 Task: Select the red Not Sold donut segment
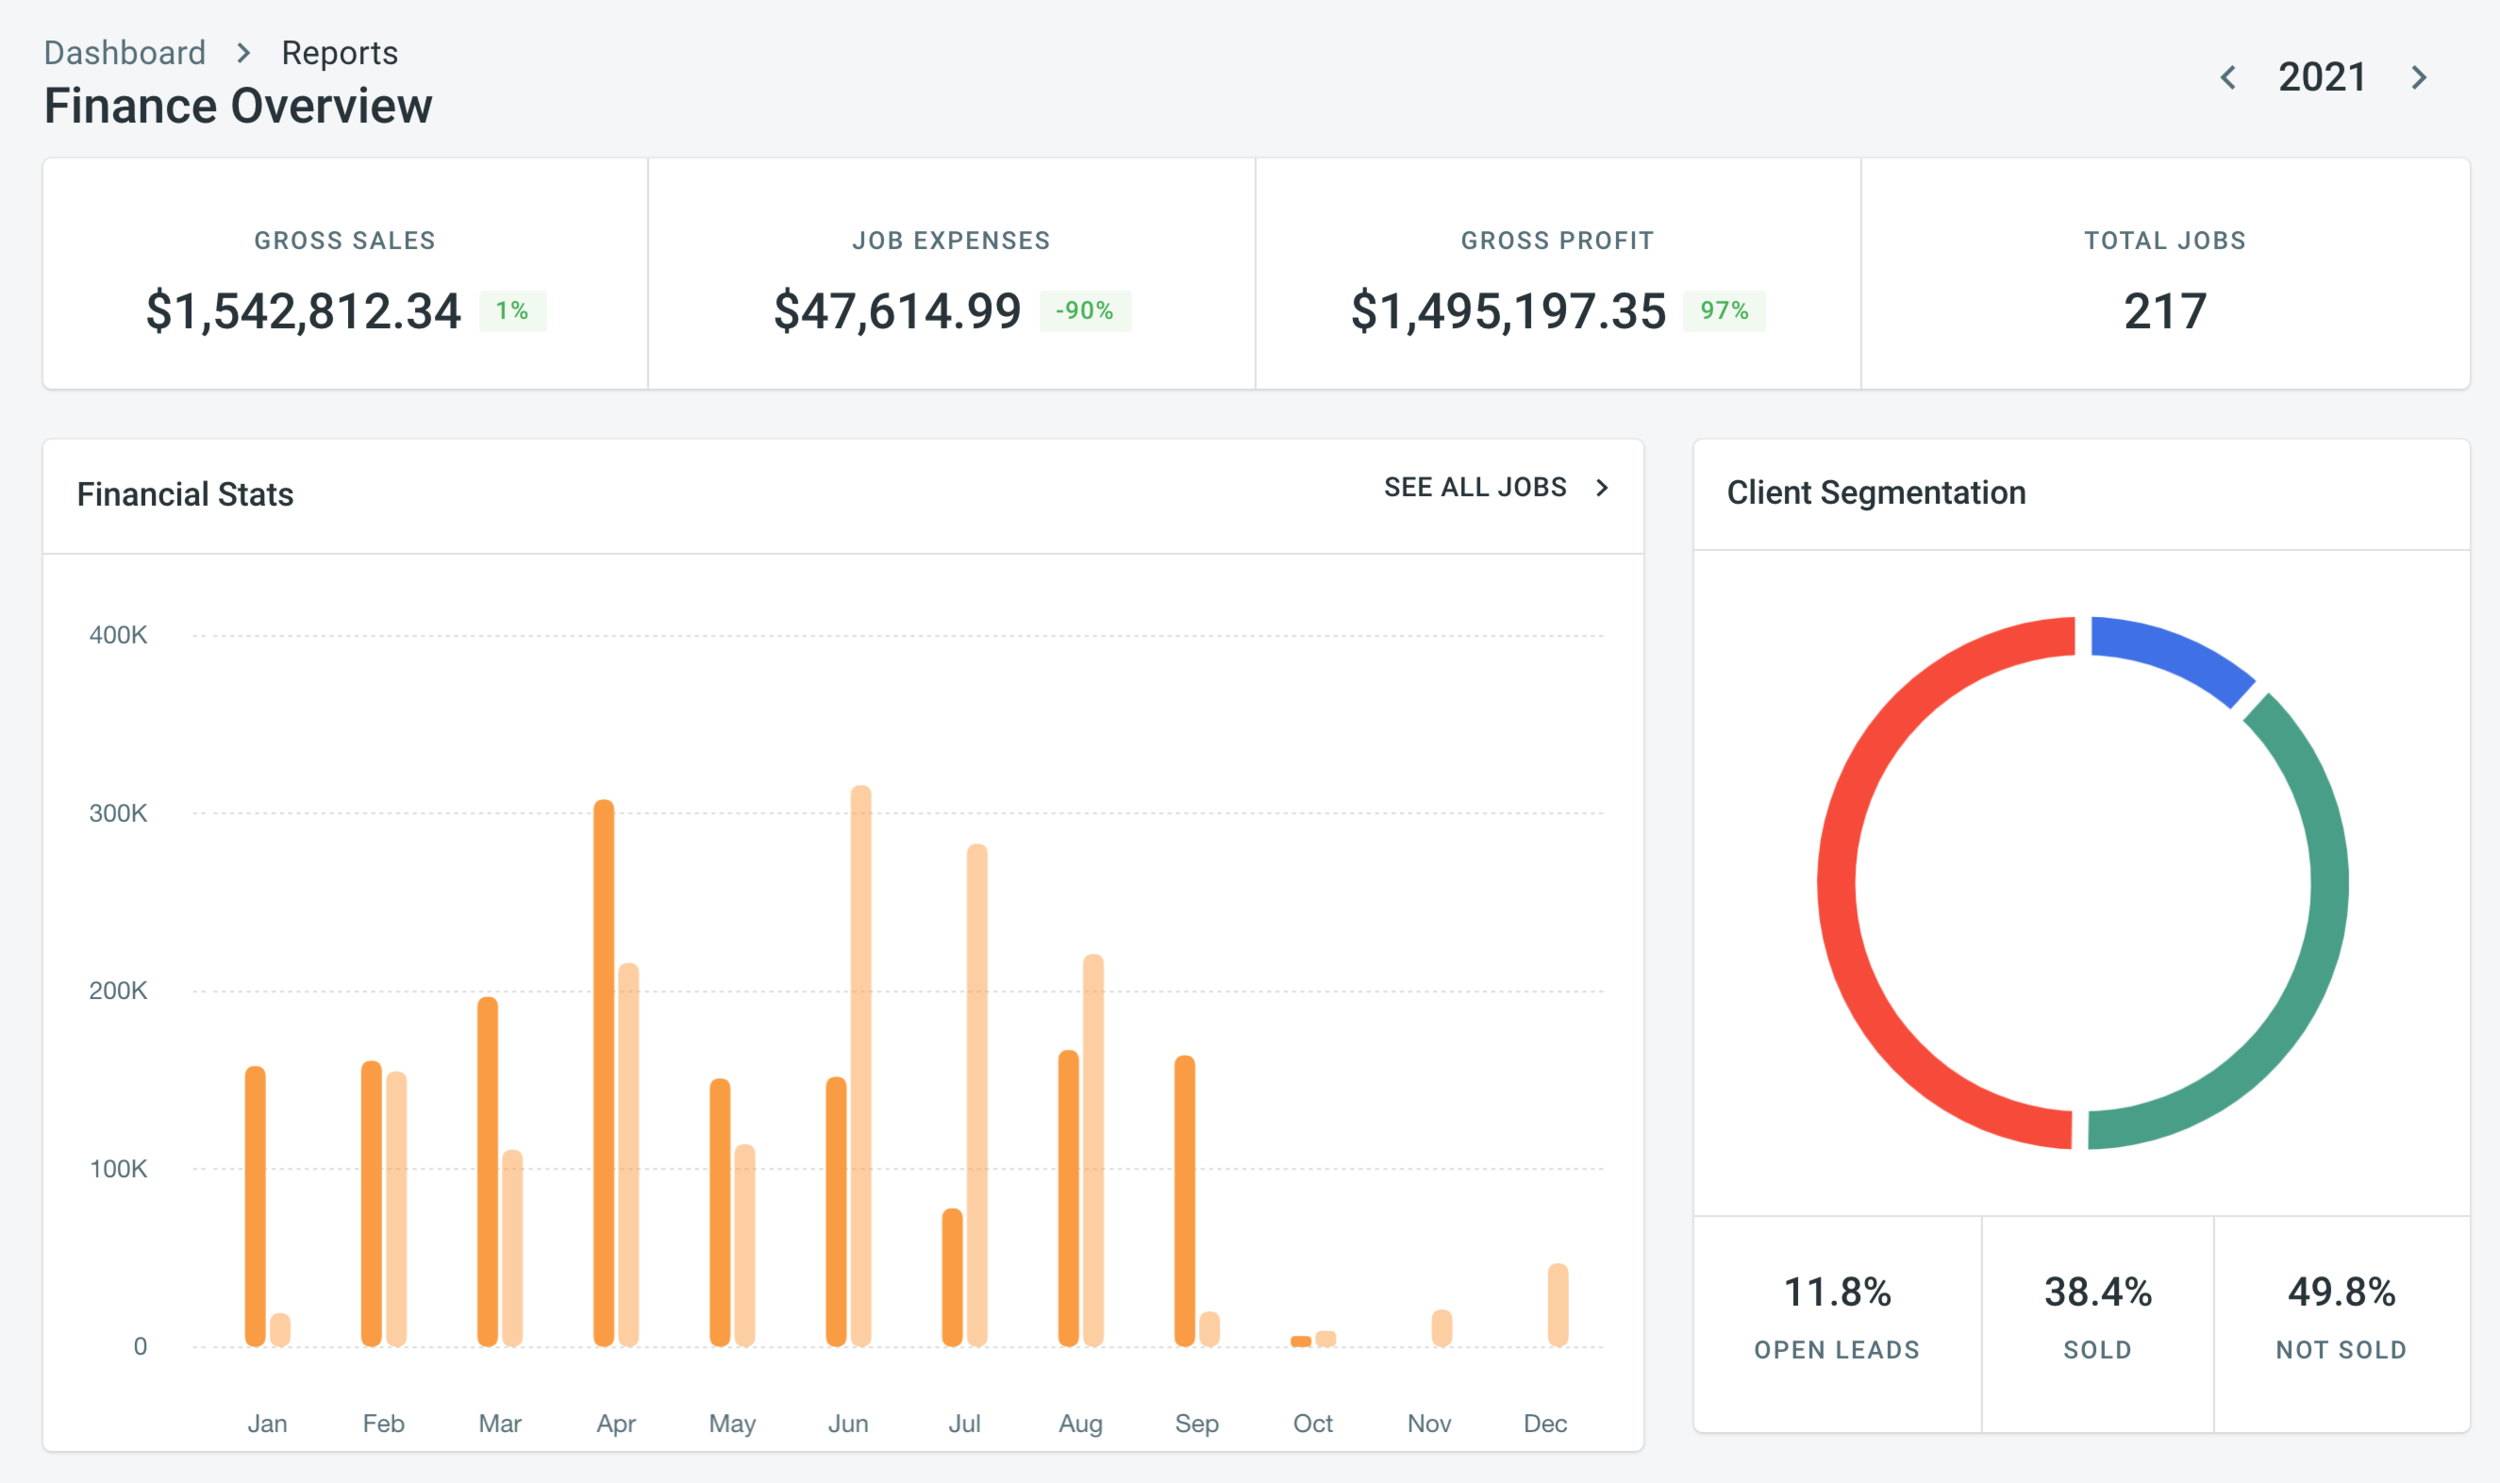(x=1838, y=885)
